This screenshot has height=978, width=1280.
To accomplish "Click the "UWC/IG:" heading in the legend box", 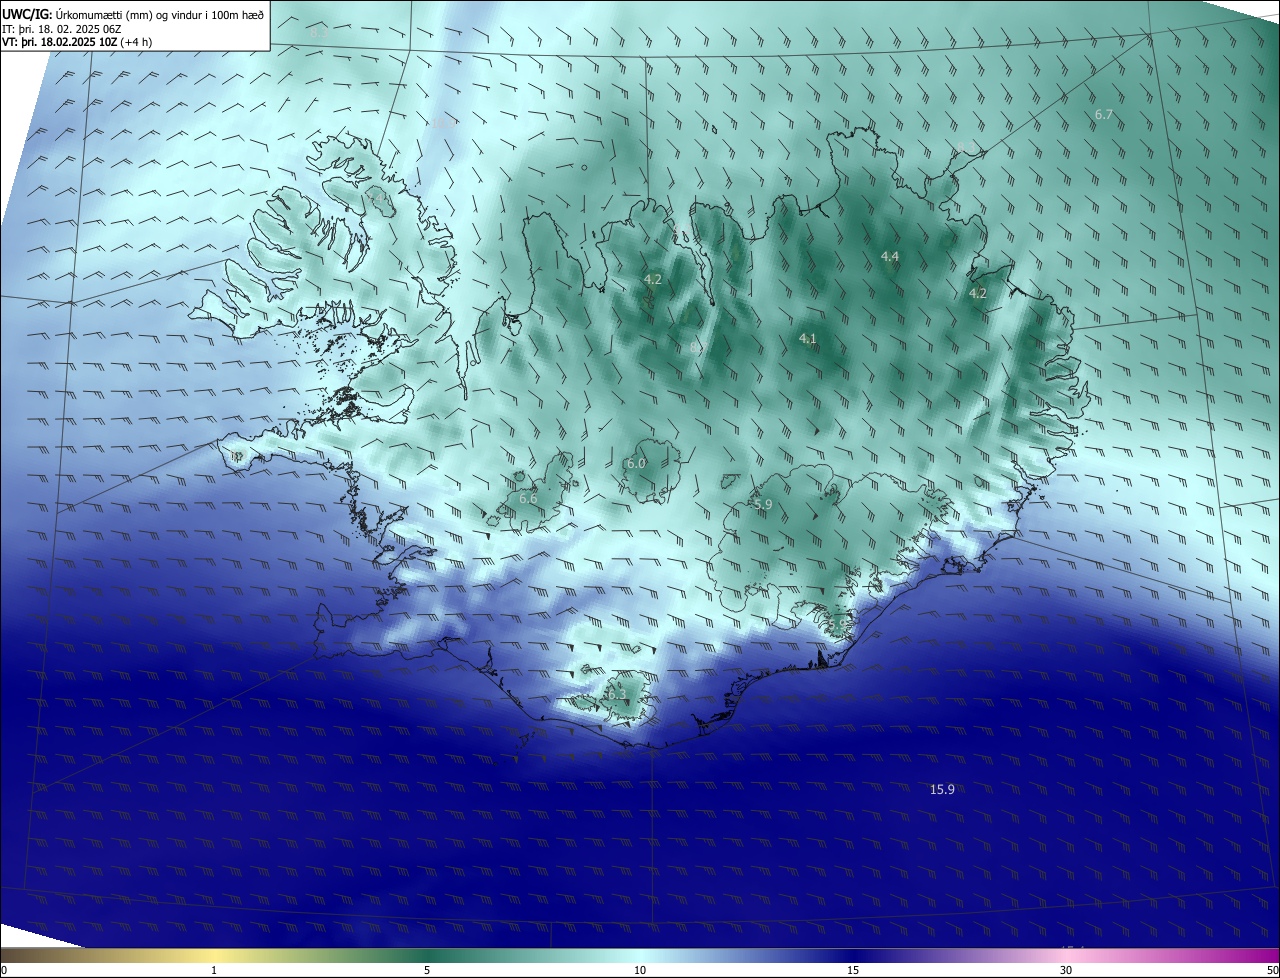I will (27, 14).
